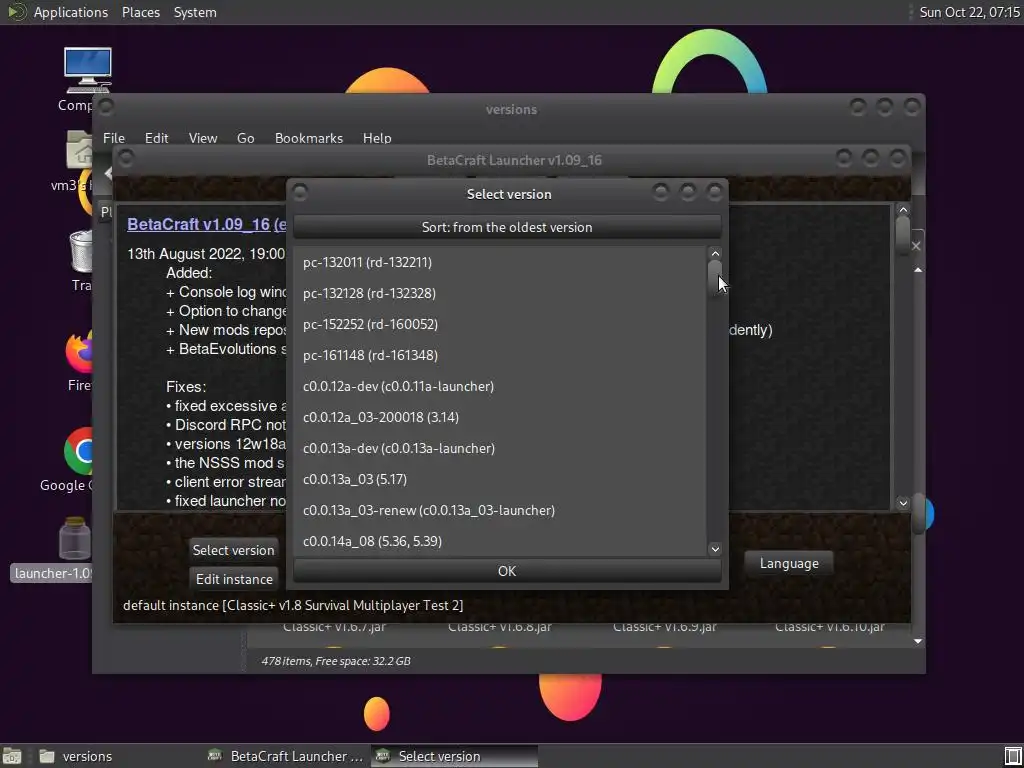Viewport: 1024px width, 768px height.
Task: Click the Trash desktop icon
Action: point(81,250)
